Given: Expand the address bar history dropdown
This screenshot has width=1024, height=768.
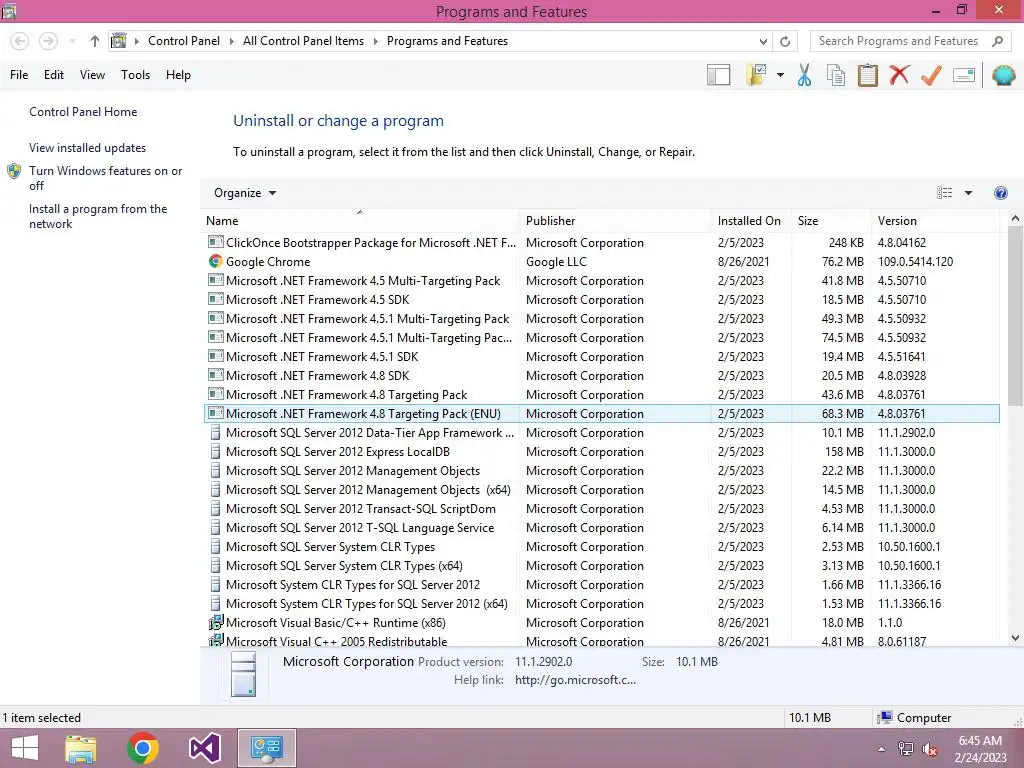Looking at the screenshot, I should 763,41.
